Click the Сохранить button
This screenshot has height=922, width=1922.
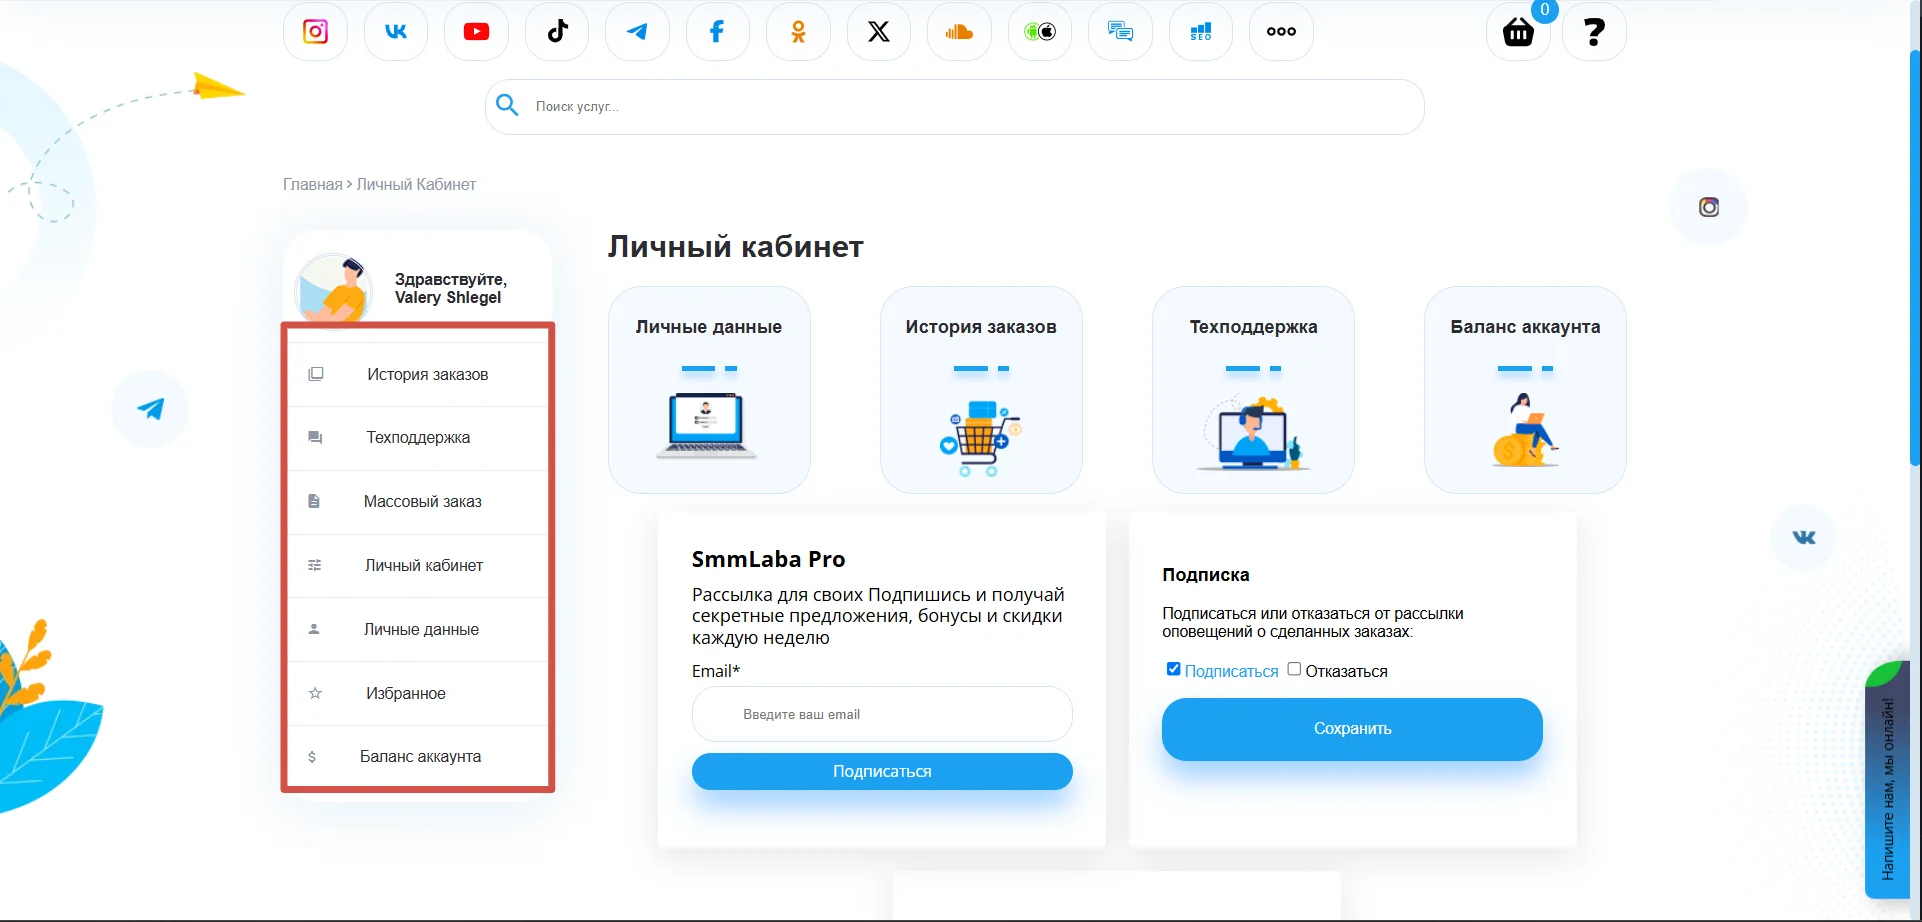click(1352, 729)
